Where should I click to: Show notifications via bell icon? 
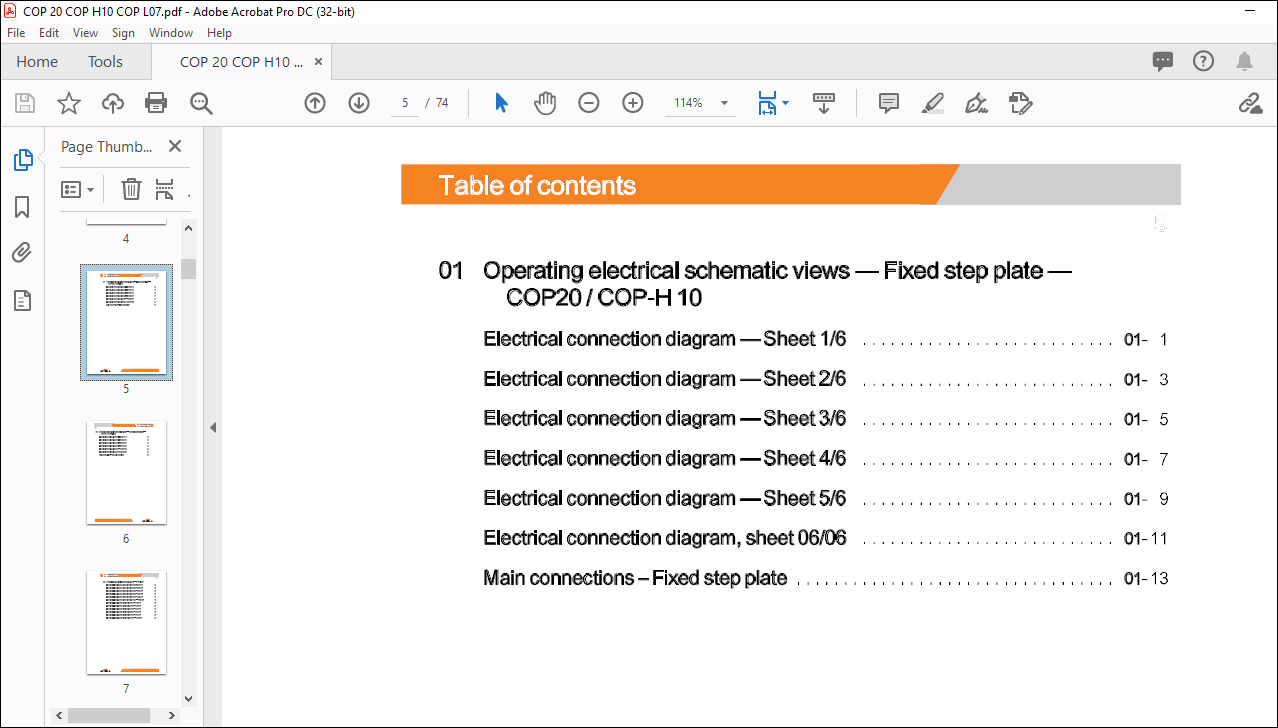[1245, 61]
